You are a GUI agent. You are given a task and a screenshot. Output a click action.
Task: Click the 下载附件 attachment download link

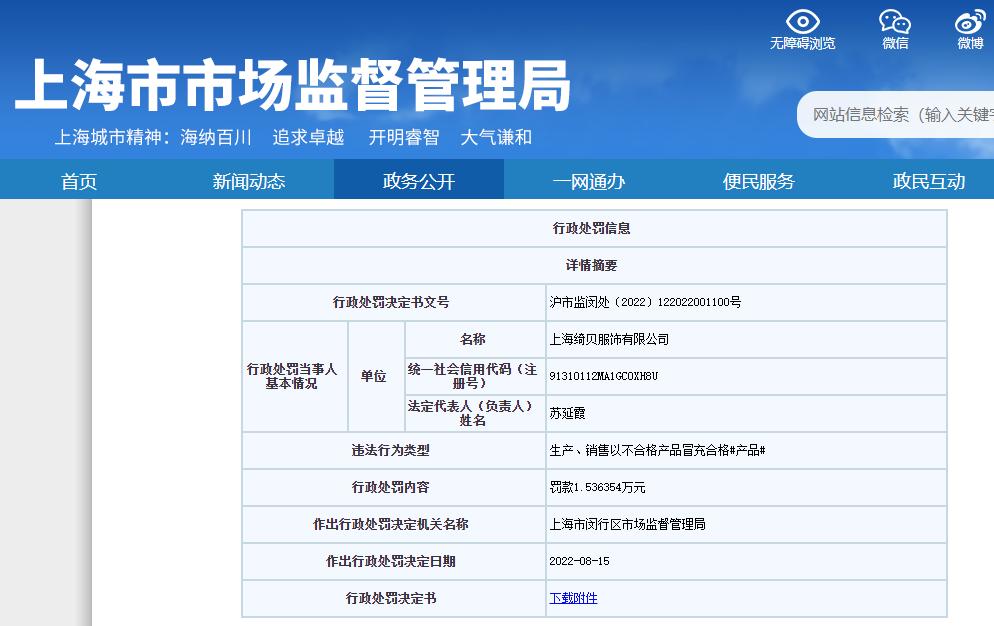[x=572, y=598]
